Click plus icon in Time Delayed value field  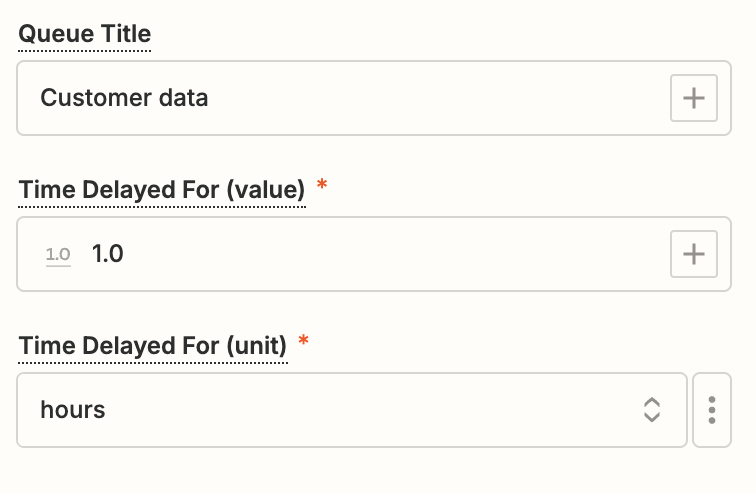[x=693, y=254]
